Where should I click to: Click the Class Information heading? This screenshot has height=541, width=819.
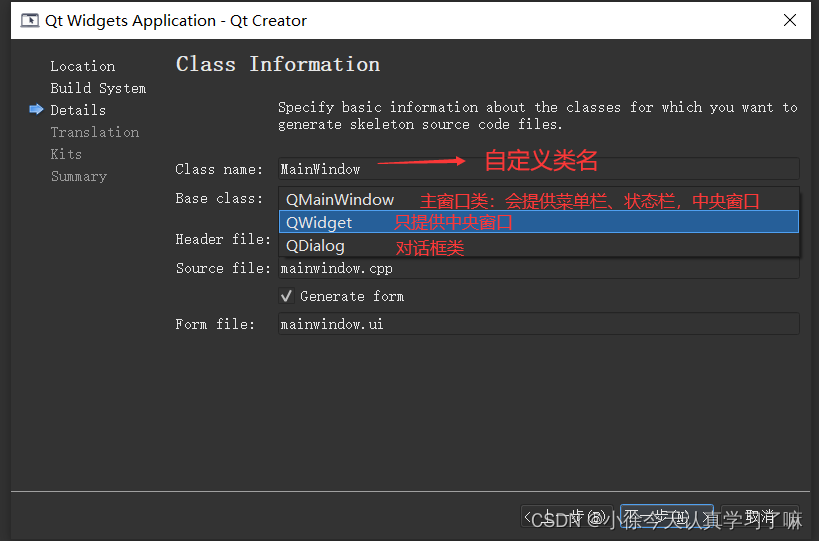[x=278, y=64]
